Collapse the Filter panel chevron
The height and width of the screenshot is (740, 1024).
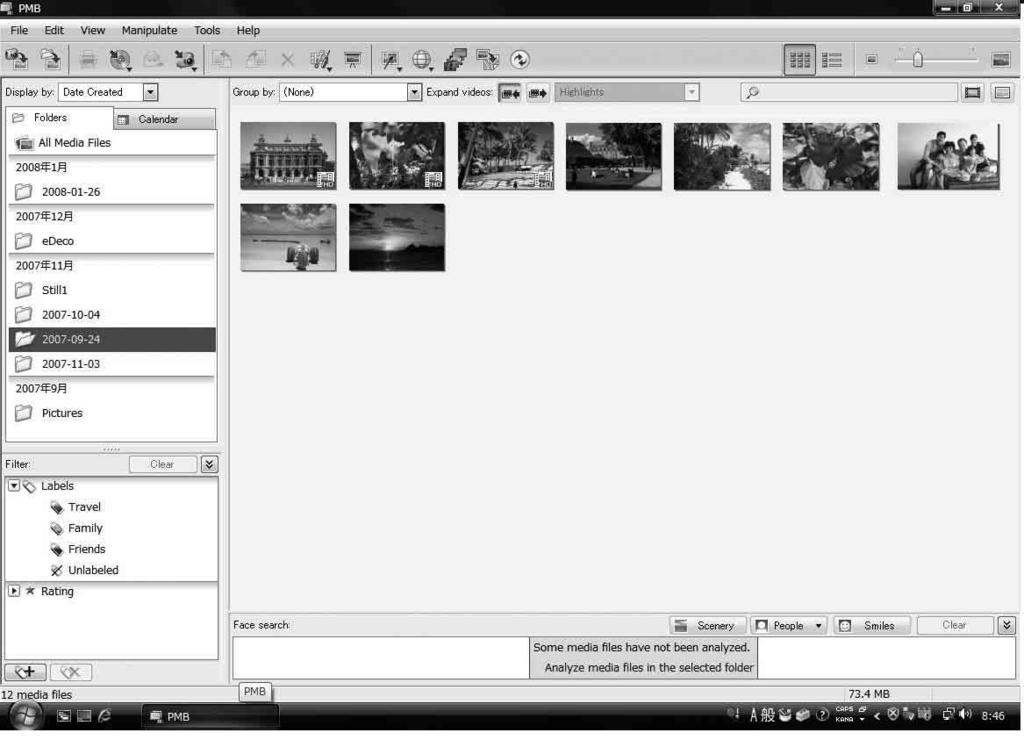coord(209,464)
